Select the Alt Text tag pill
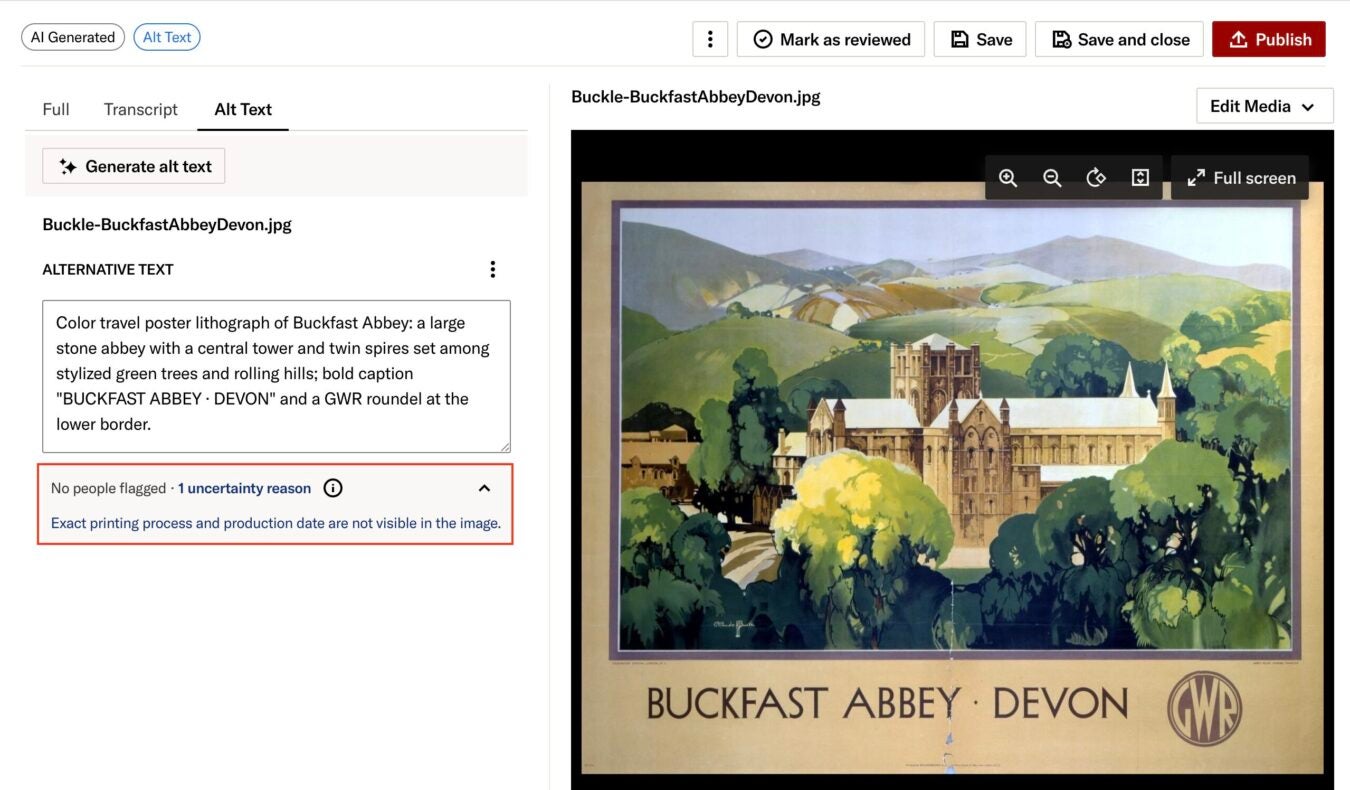This screenshot has width=1350, height=790. click(x=167, y=37)
